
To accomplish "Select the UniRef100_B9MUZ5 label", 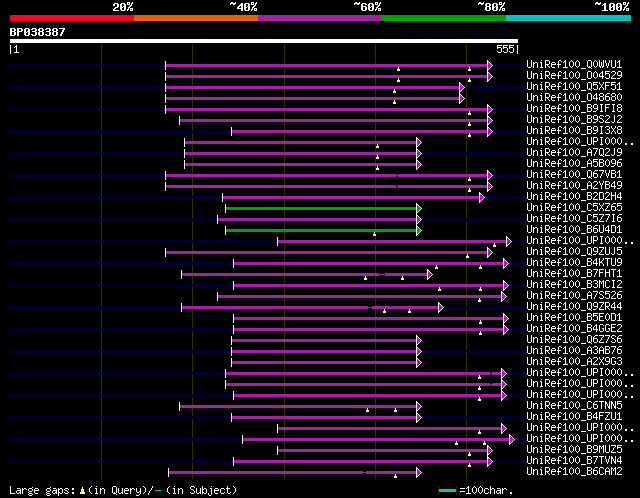I will point(574,450).
